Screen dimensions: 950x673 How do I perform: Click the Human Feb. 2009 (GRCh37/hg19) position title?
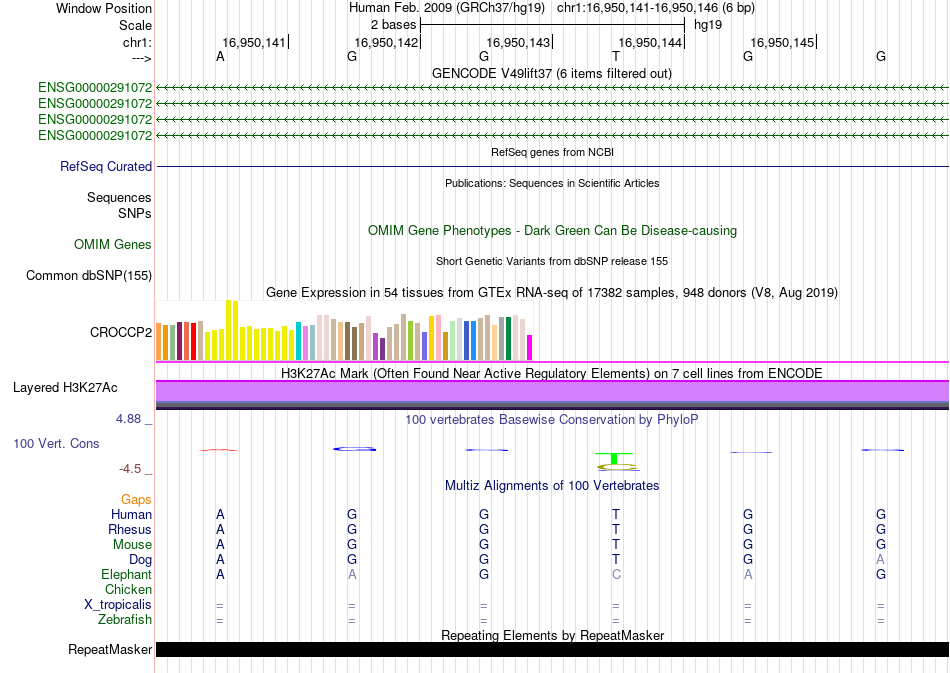447,8
